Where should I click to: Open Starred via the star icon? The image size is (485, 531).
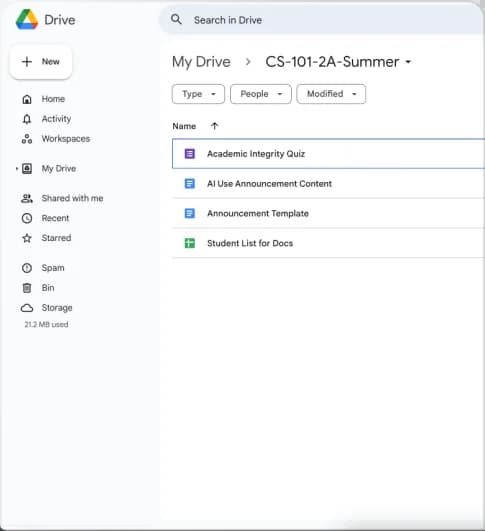27,238
